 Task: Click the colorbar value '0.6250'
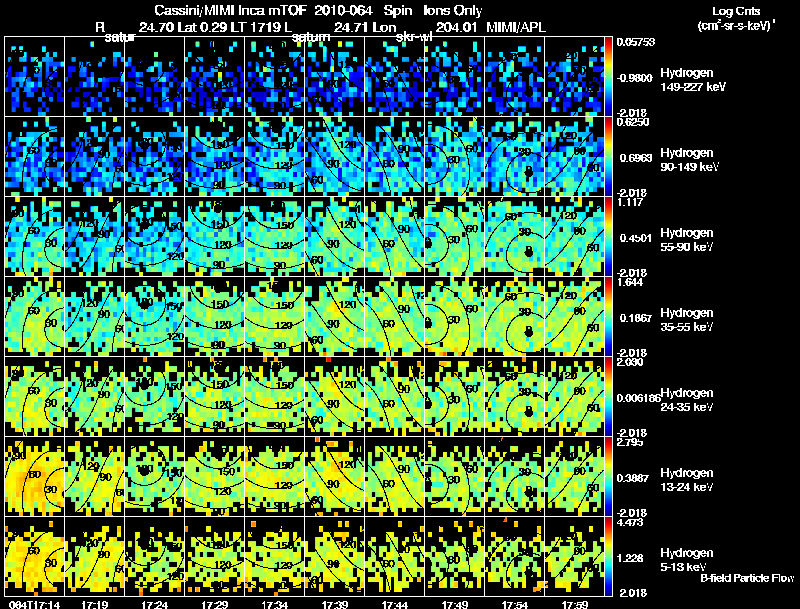point(633,121)
